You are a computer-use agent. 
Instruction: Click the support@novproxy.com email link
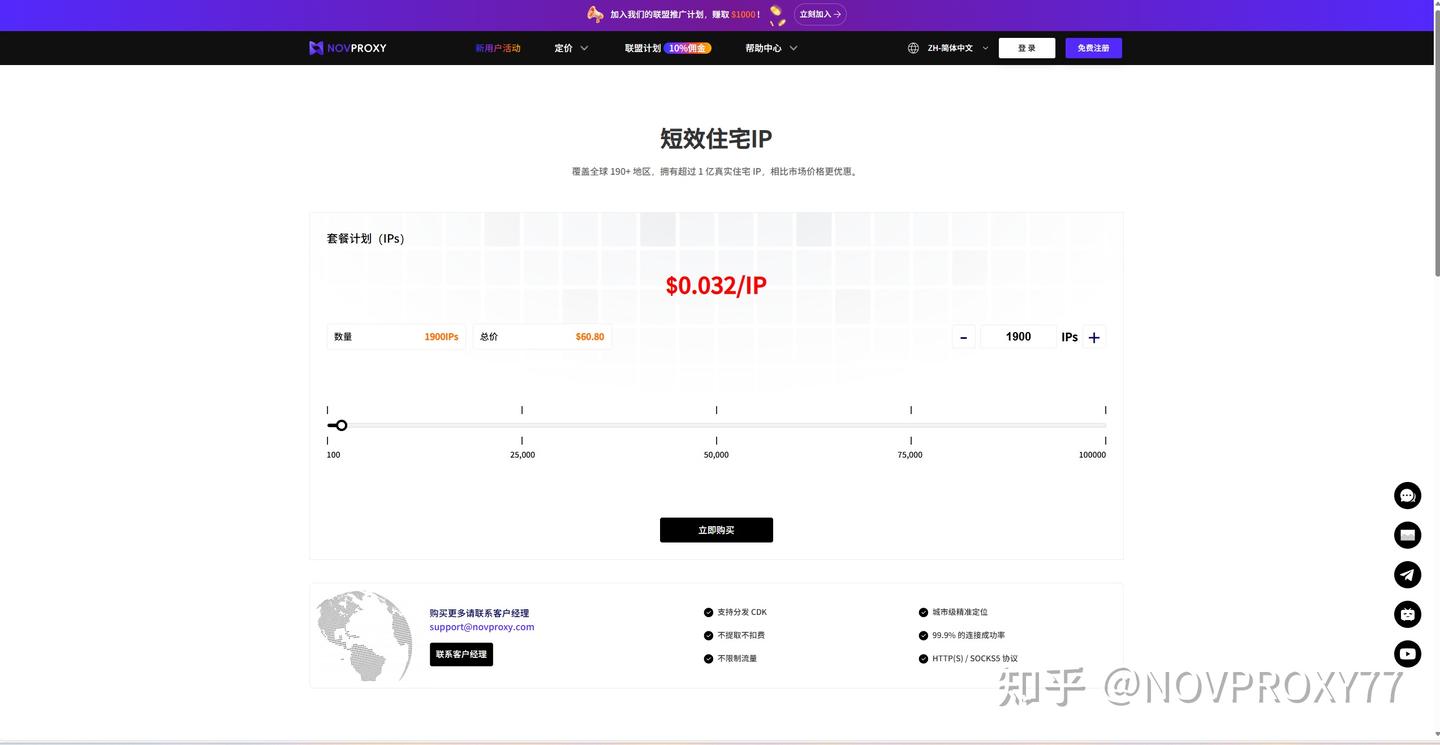[x=481, y=626]
